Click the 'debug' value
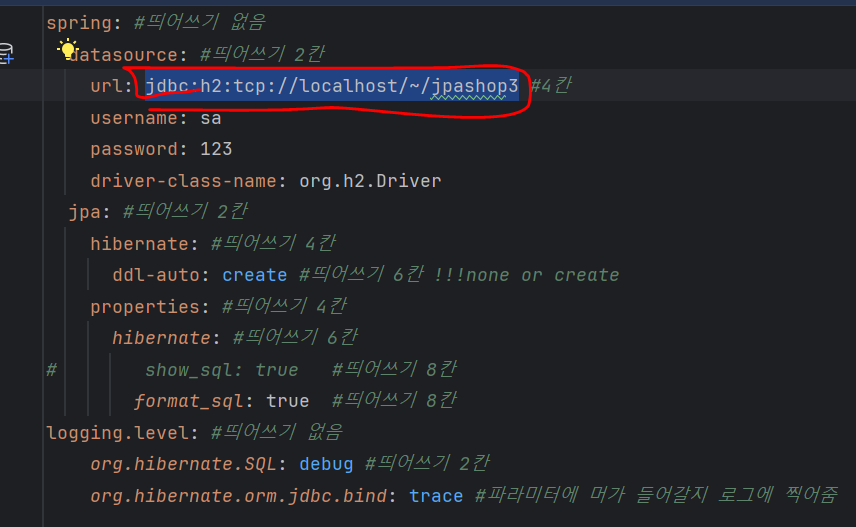The height and width of the screenshot is (527, 856). click(x=326, y=464)
